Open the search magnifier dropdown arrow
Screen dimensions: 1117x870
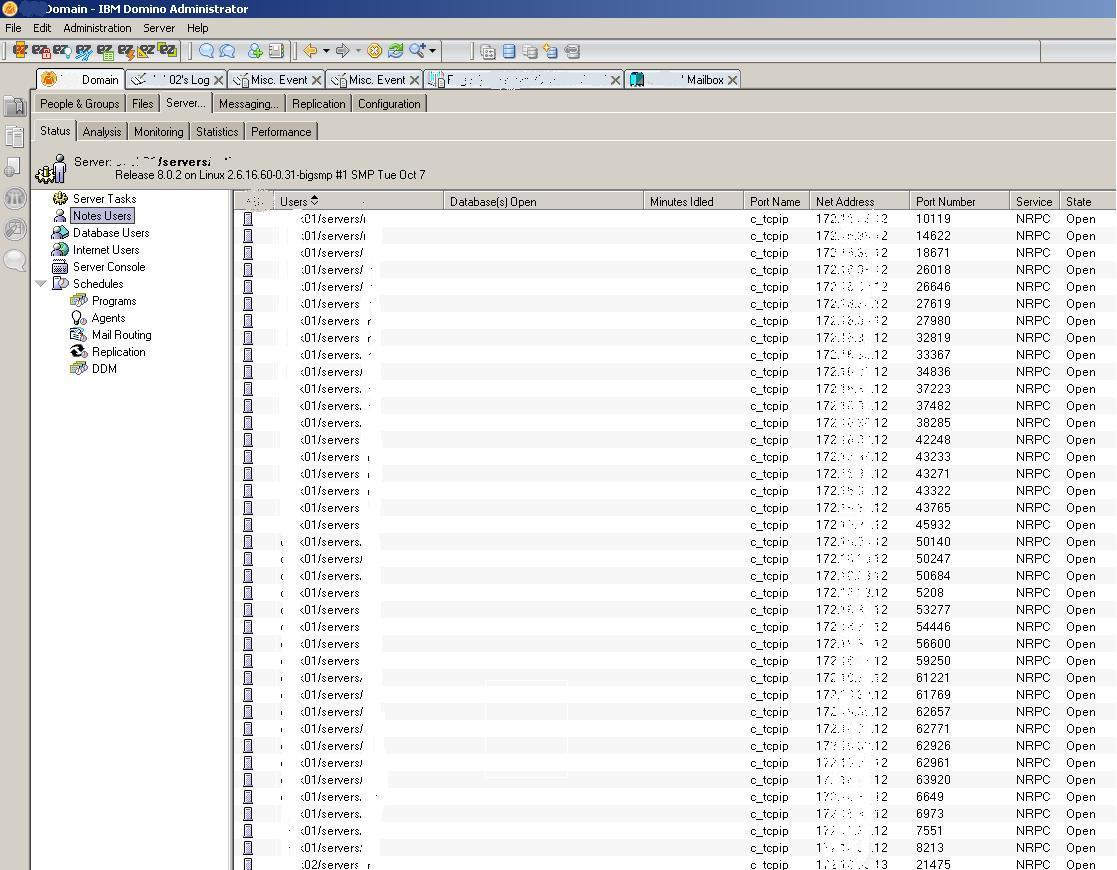pyautogui.click(x=432, y=51)
